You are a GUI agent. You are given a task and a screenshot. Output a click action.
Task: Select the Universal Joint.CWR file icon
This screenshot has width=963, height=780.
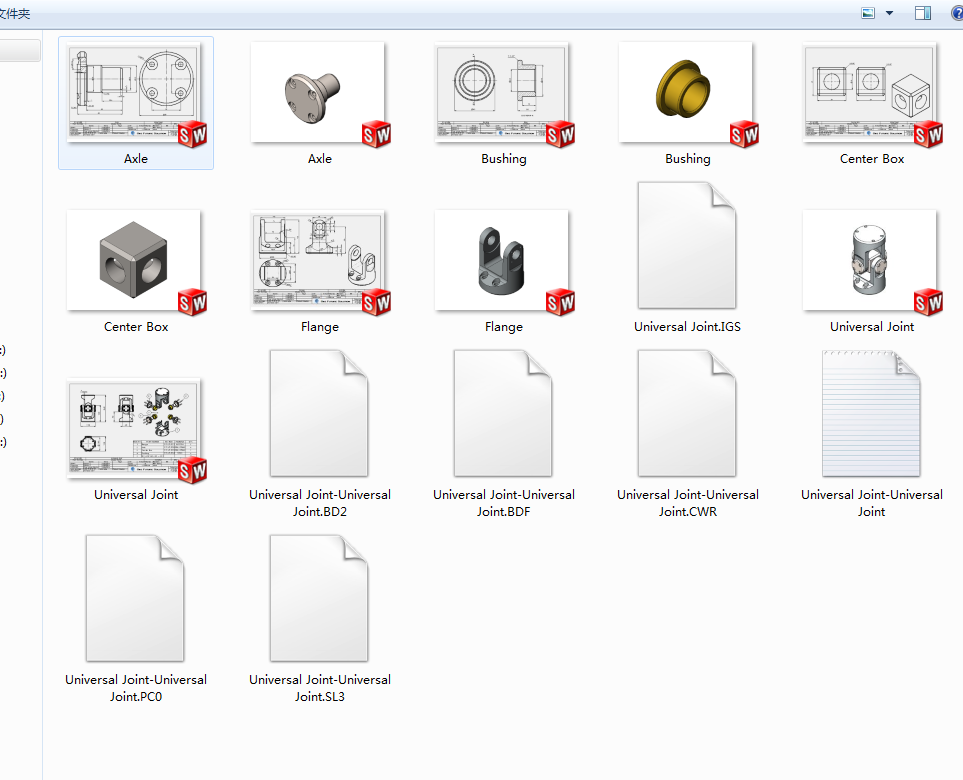pos(687,413)
